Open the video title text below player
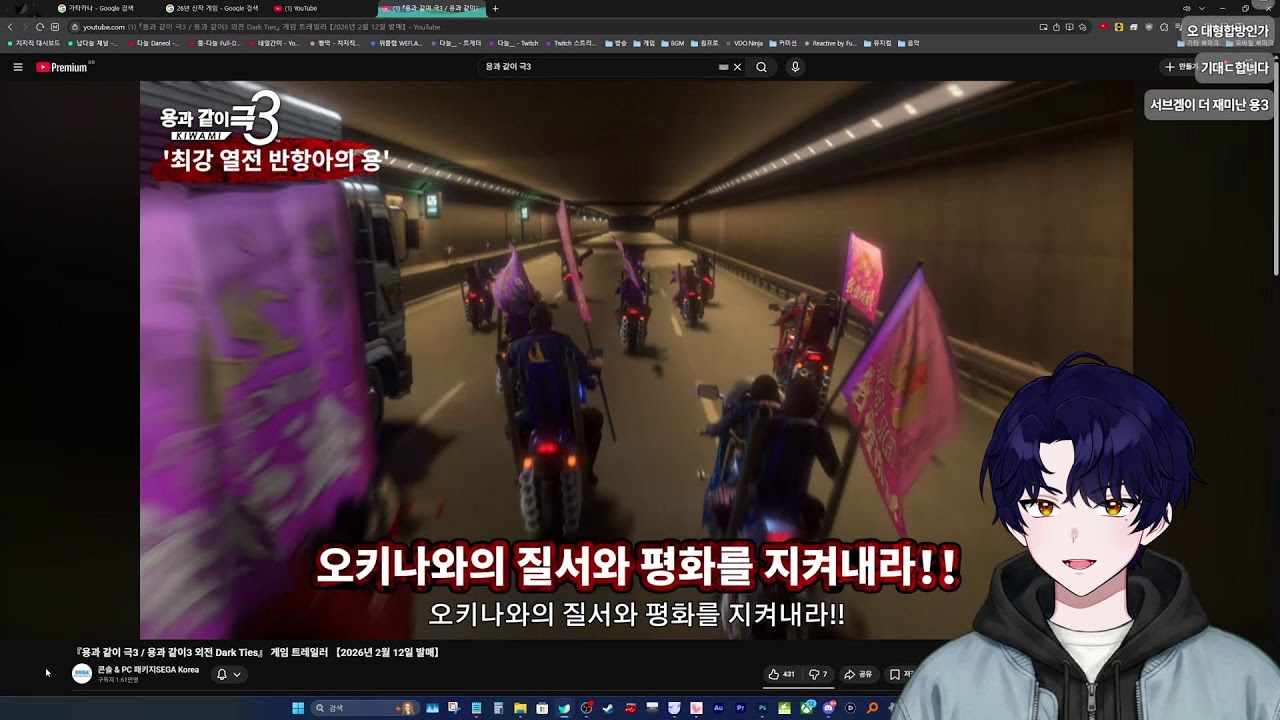 257,652
